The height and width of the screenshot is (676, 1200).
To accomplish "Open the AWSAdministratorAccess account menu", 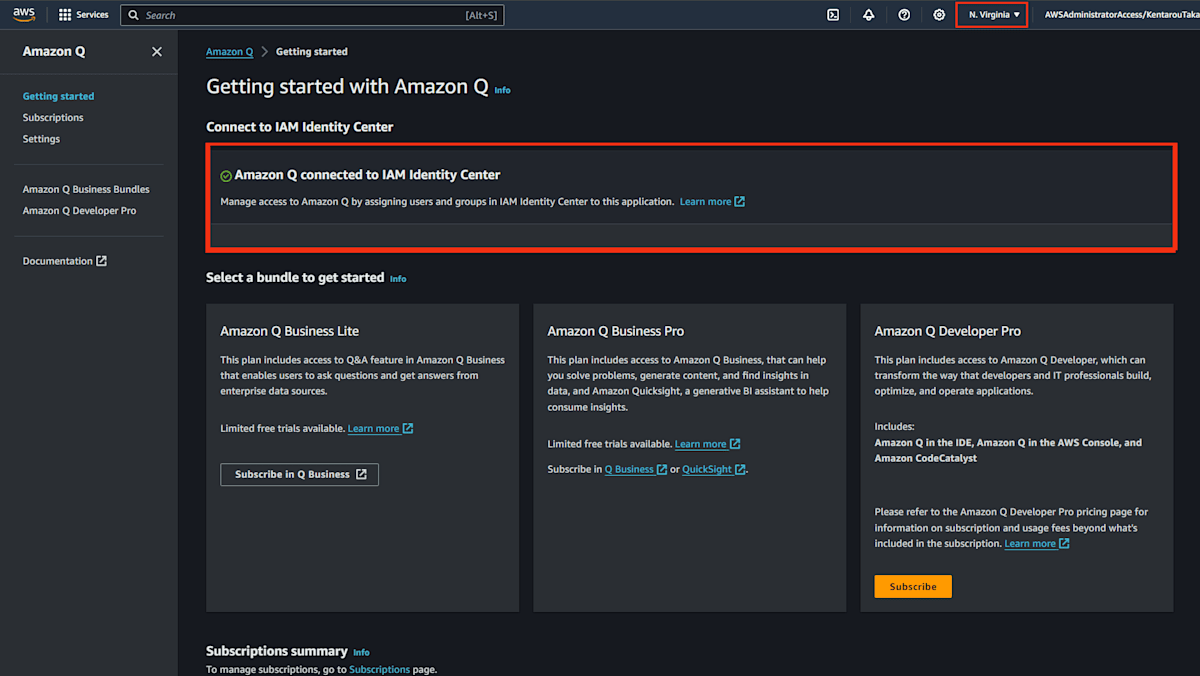I will point(1121,15).
